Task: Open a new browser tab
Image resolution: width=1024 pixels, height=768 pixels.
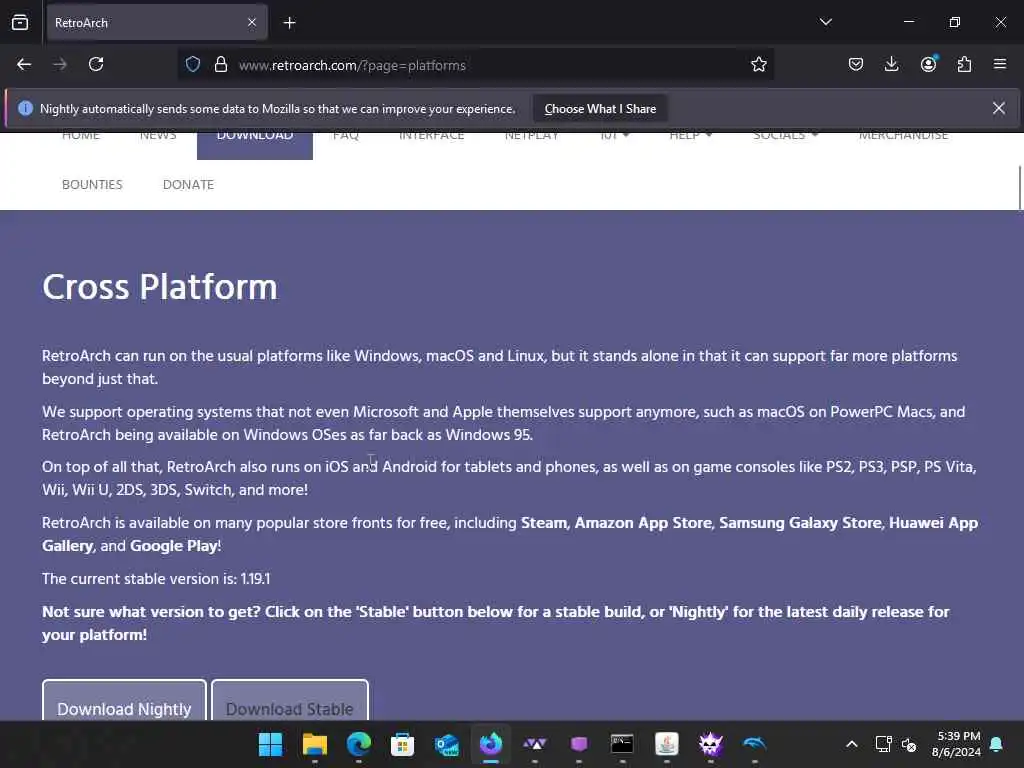Action: 289,23
